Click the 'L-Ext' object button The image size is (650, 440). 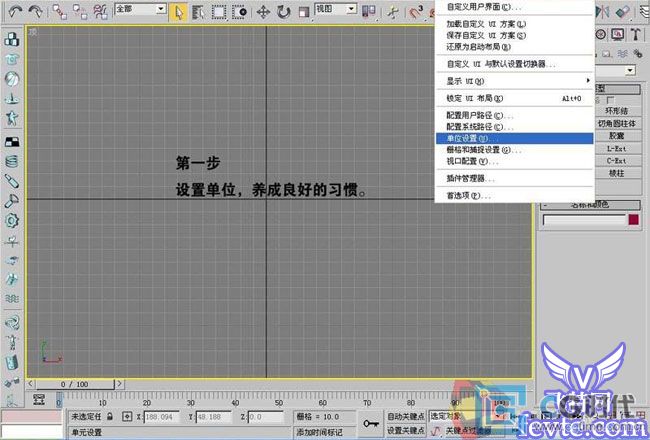pyautogui.click(x=616, y=148)
